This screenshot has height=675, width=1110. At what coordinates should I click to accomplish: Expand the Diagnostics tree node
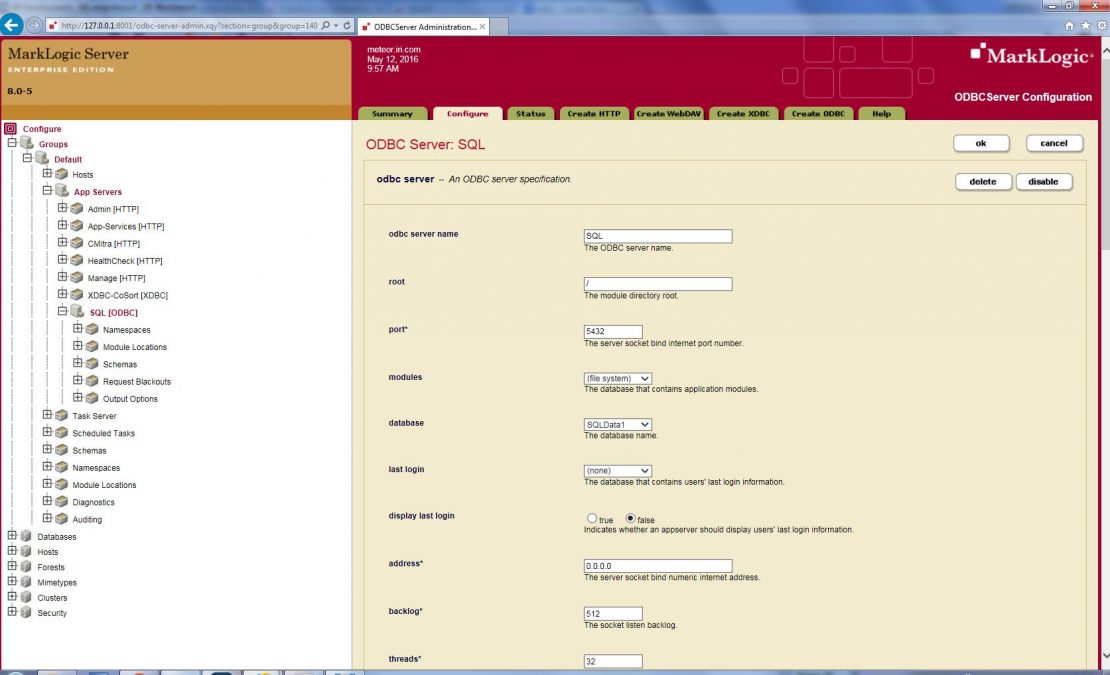47,501
